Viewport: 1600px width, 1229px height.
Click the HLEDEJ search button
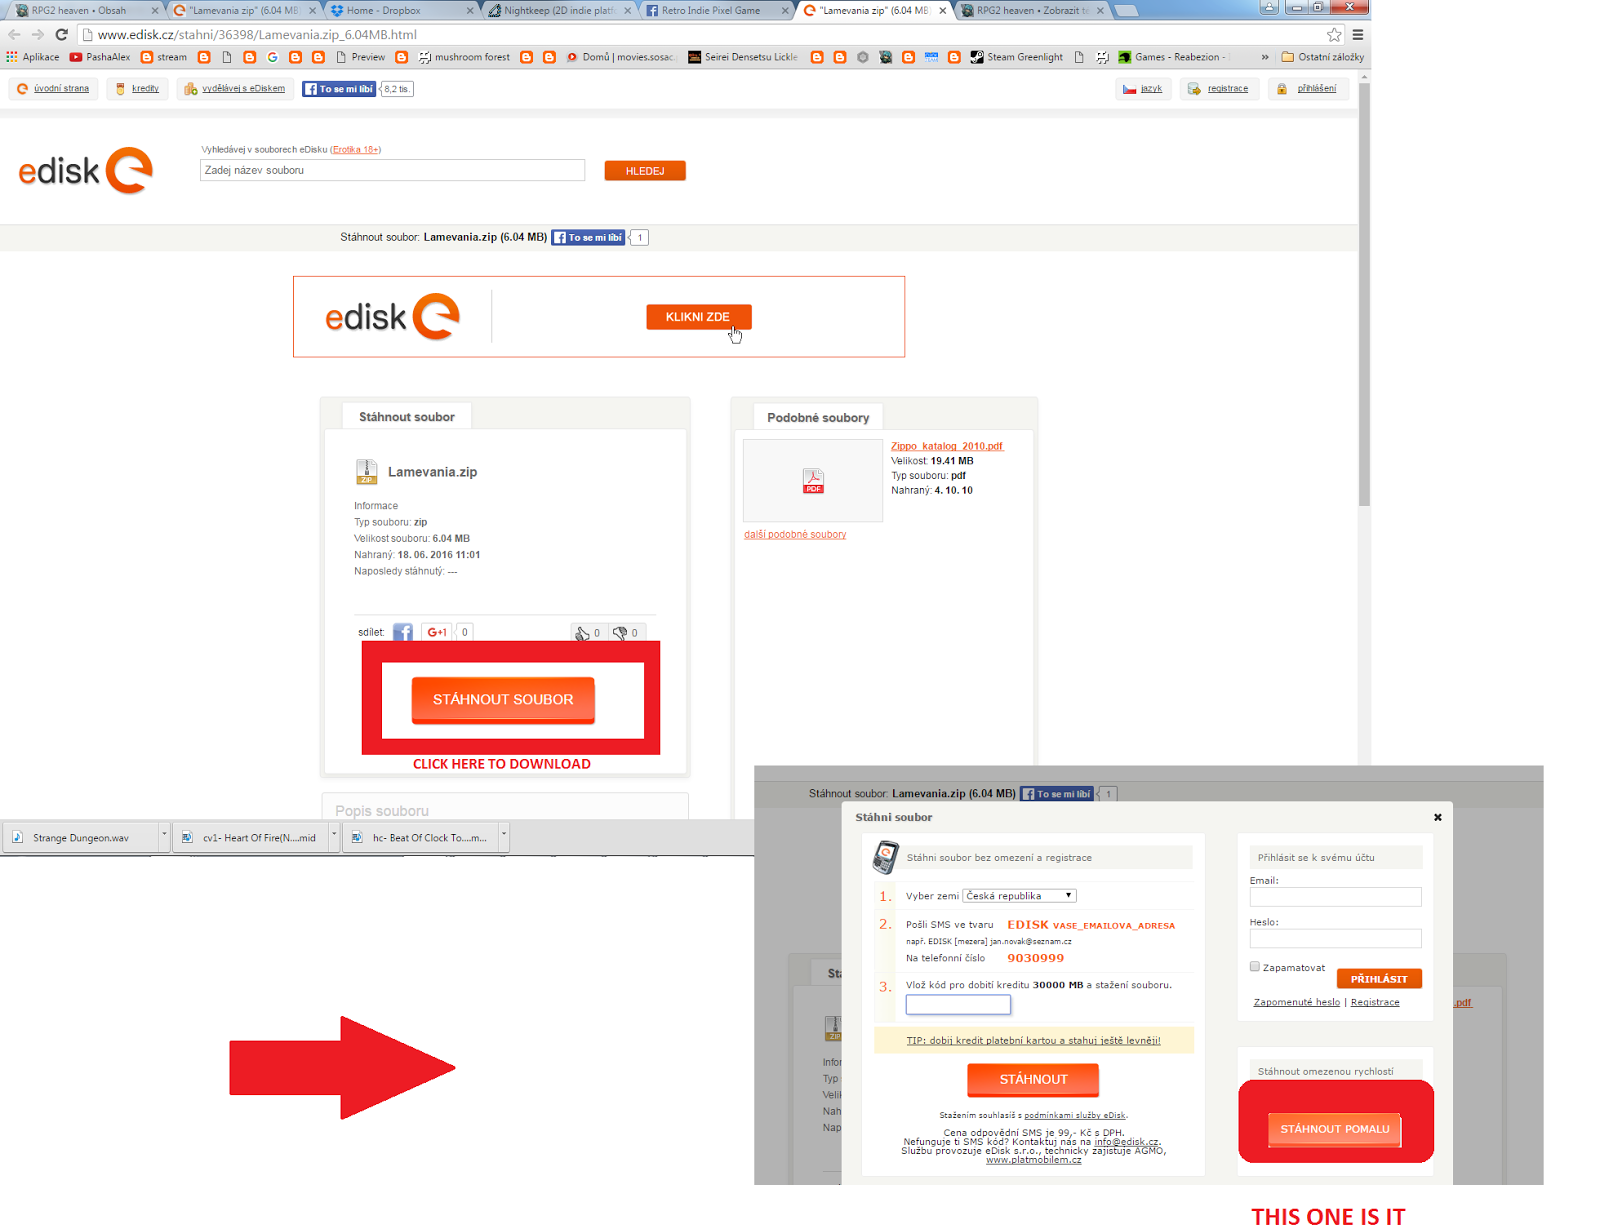645,171
